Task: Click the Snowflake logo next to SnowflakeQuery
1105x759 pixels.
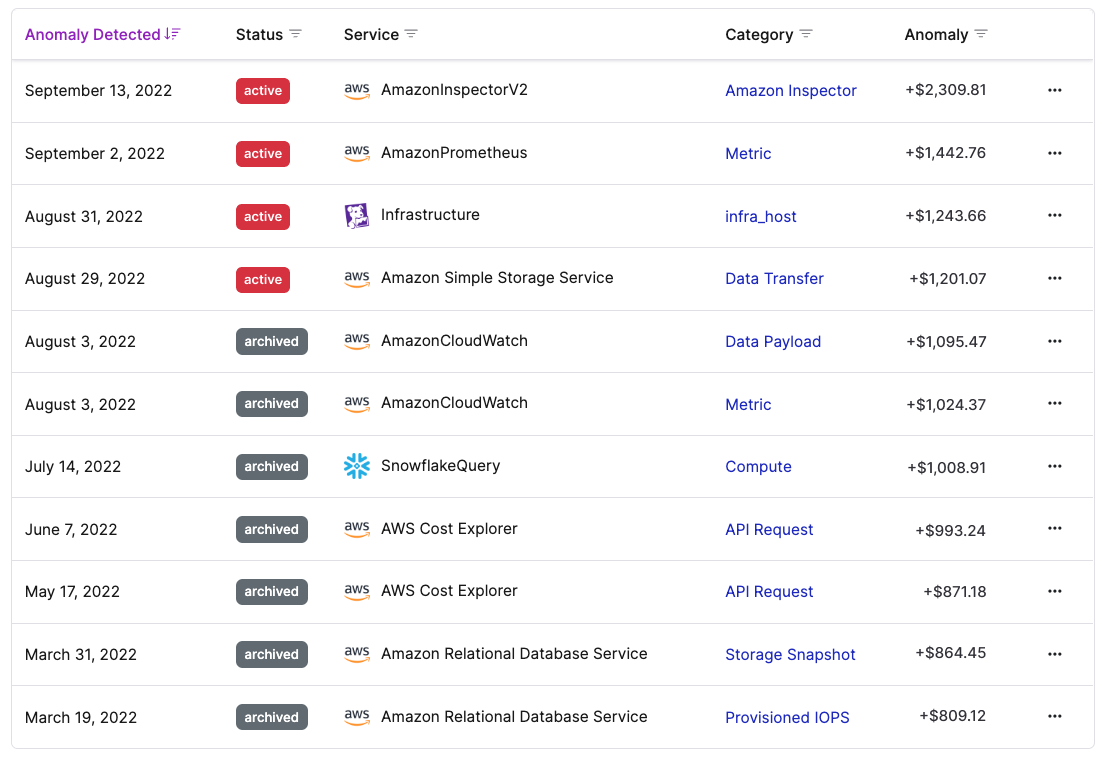Action: coord(357,467)
